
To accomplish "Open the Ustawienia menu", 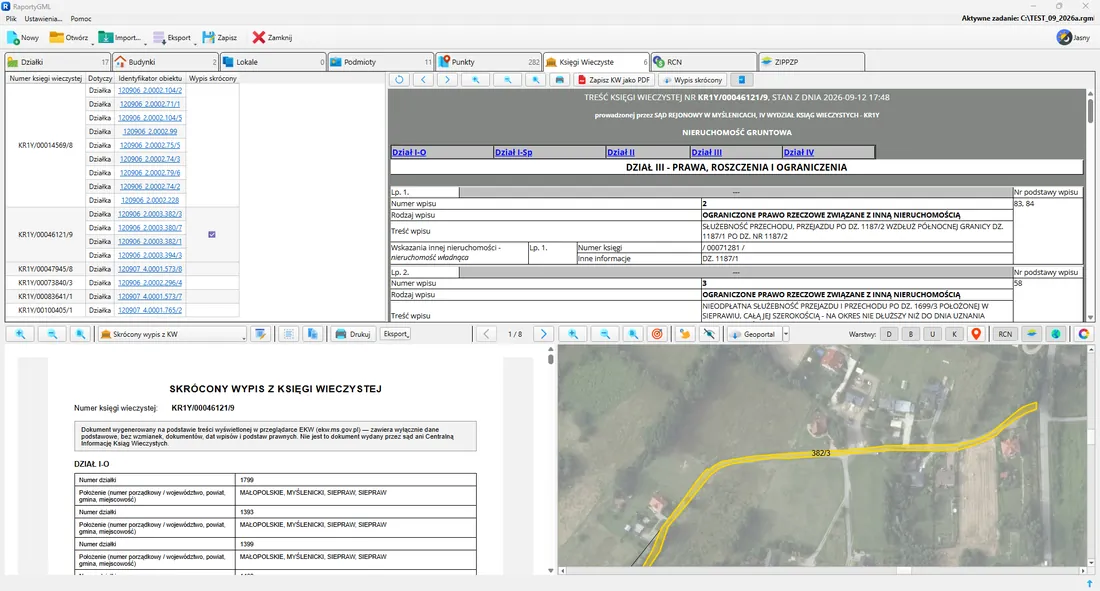I will (43, 19).
